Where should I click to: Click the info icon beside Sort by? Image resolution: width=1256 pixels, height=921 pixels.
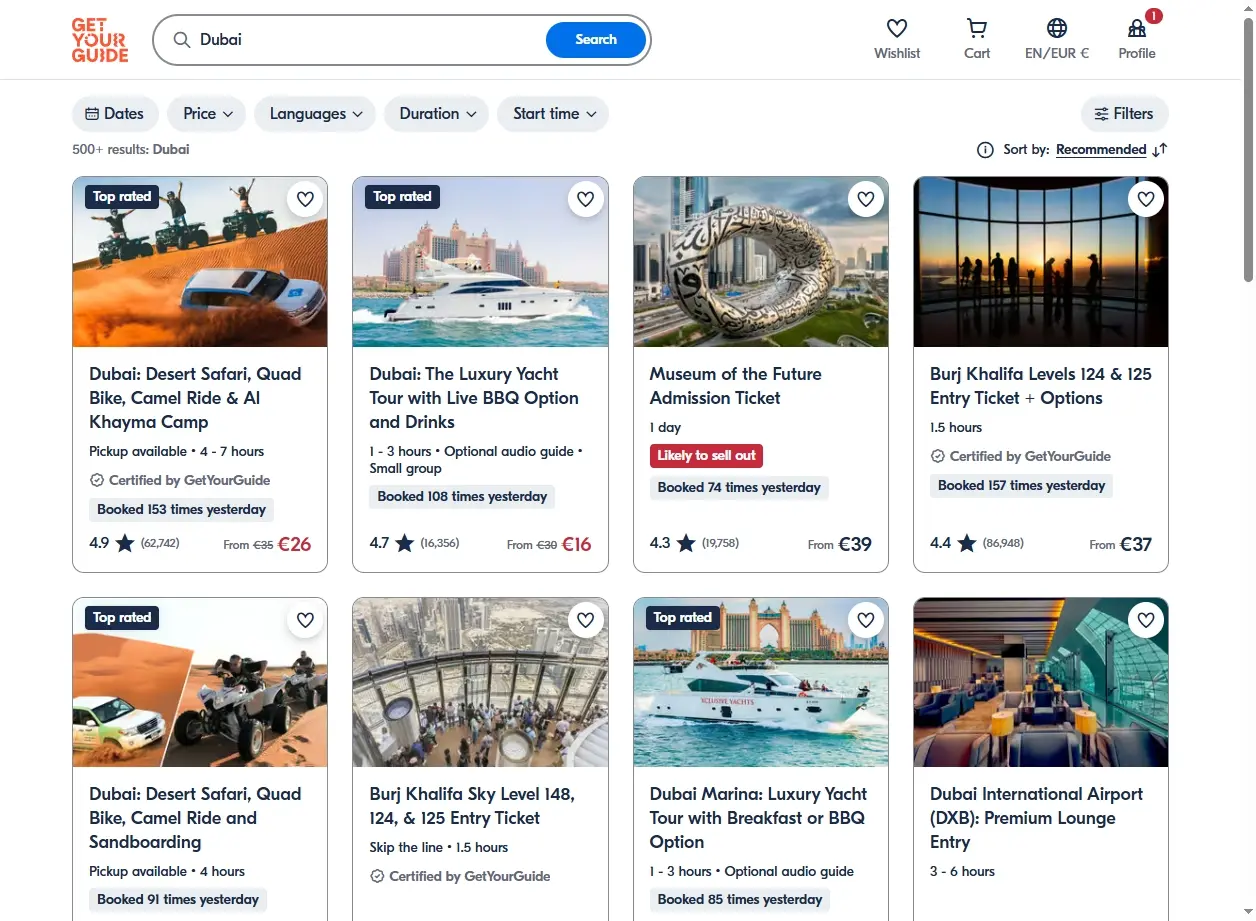point(985,150)
